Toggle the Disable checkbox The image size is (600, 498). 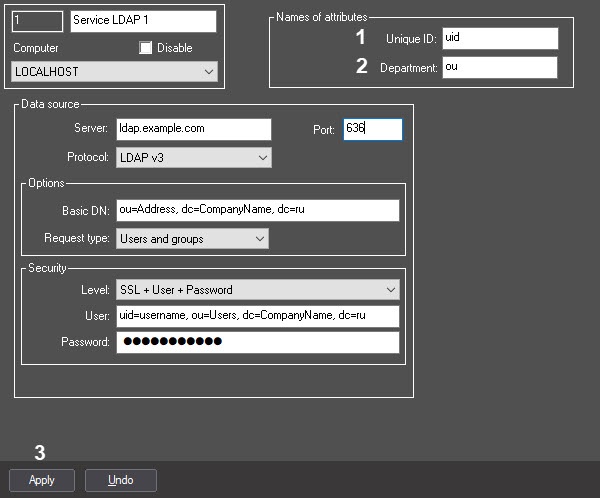(x=145, y=48)
